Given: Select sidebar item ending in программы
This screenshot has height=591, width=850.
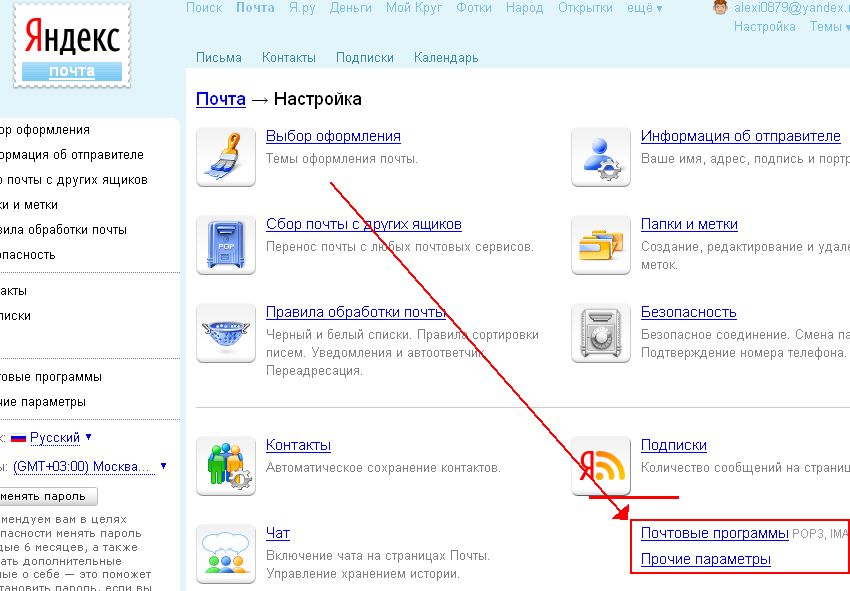Looking at the screenshot, I should pos(51,377).
